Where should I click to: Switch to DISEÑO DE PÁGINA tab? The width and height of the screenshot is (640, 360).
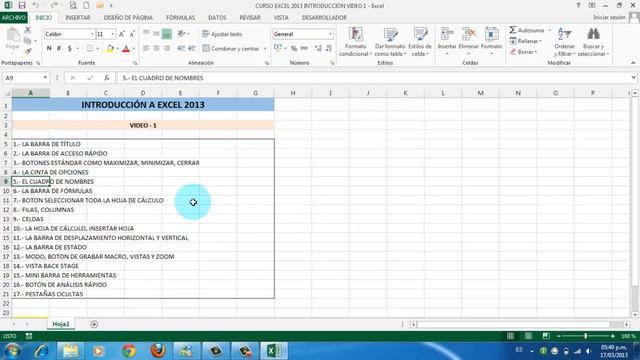128,18
